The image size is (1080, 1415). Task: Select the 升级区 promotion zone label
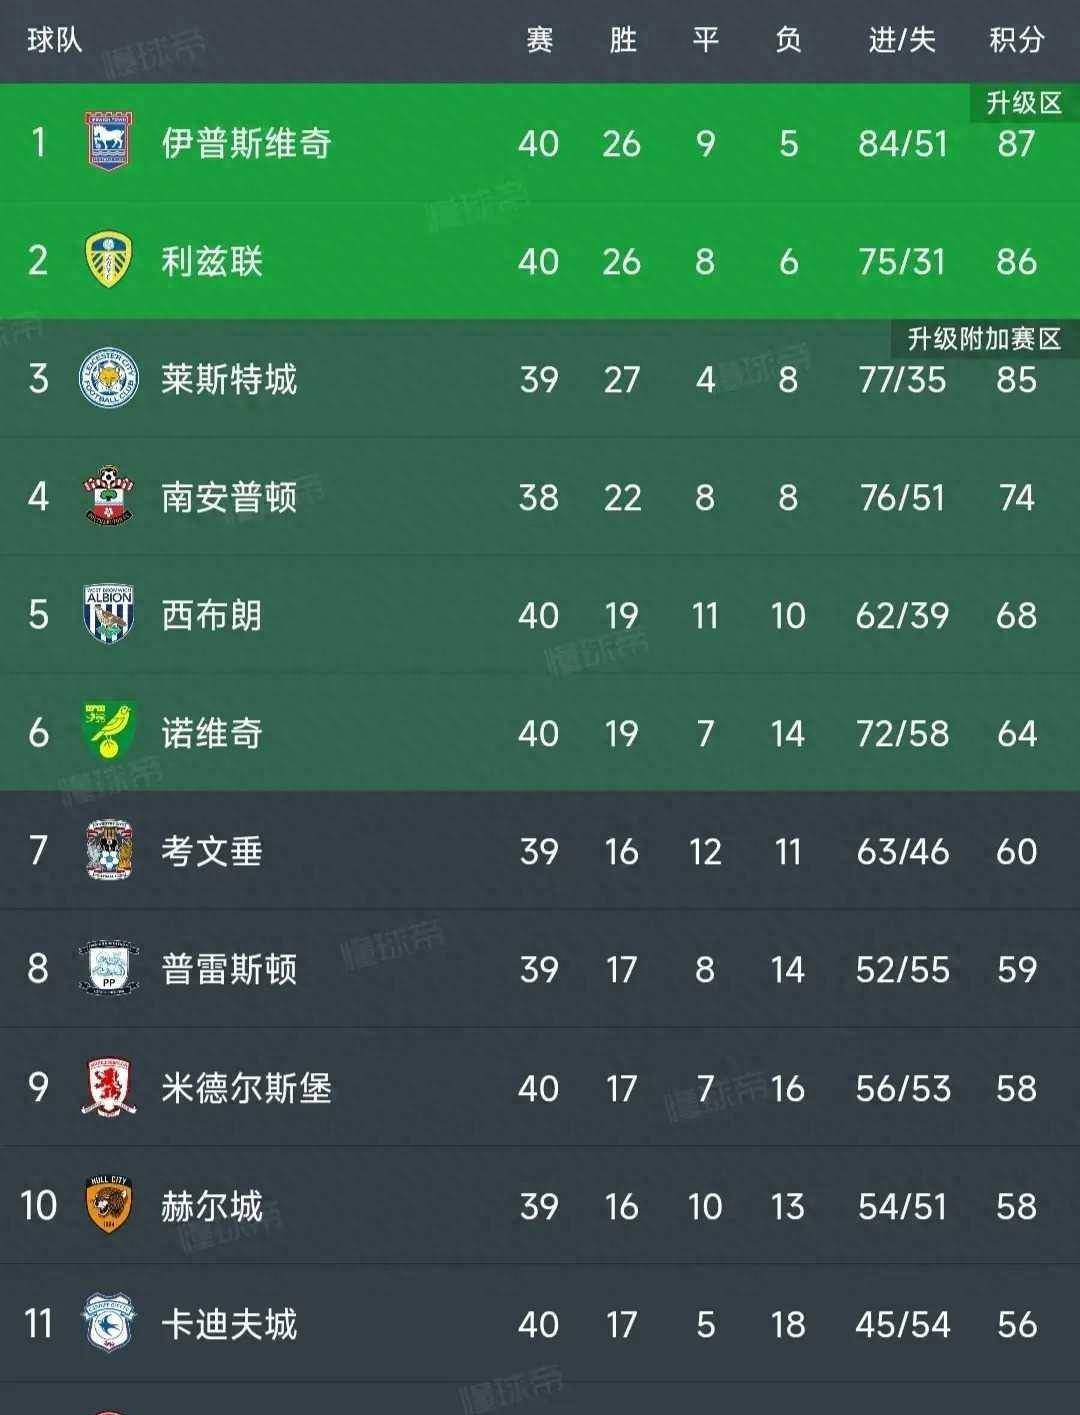click(x=1024, y=103)
